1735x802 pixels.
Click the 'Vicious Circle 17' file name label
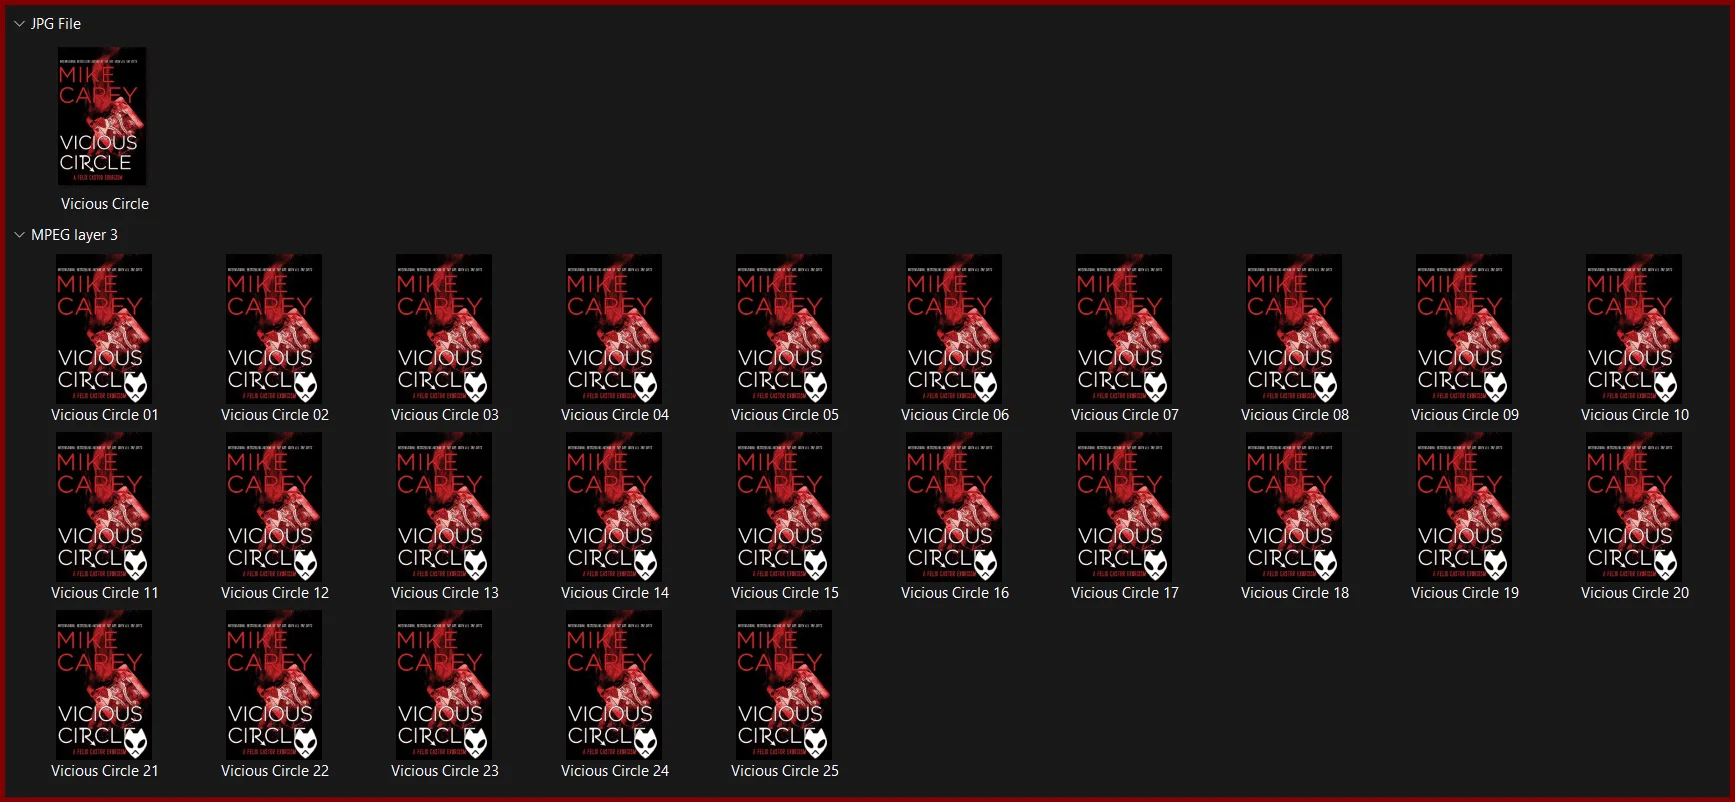coord(1125,593)
